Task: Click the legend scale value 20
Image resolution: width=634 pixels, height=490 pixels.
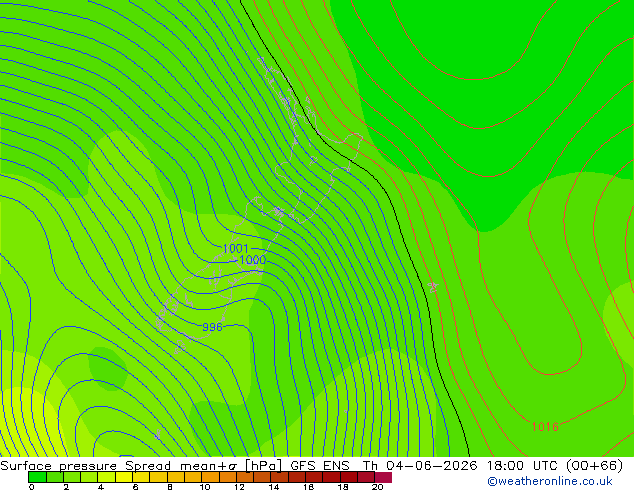Action: (x=377, y=487)
